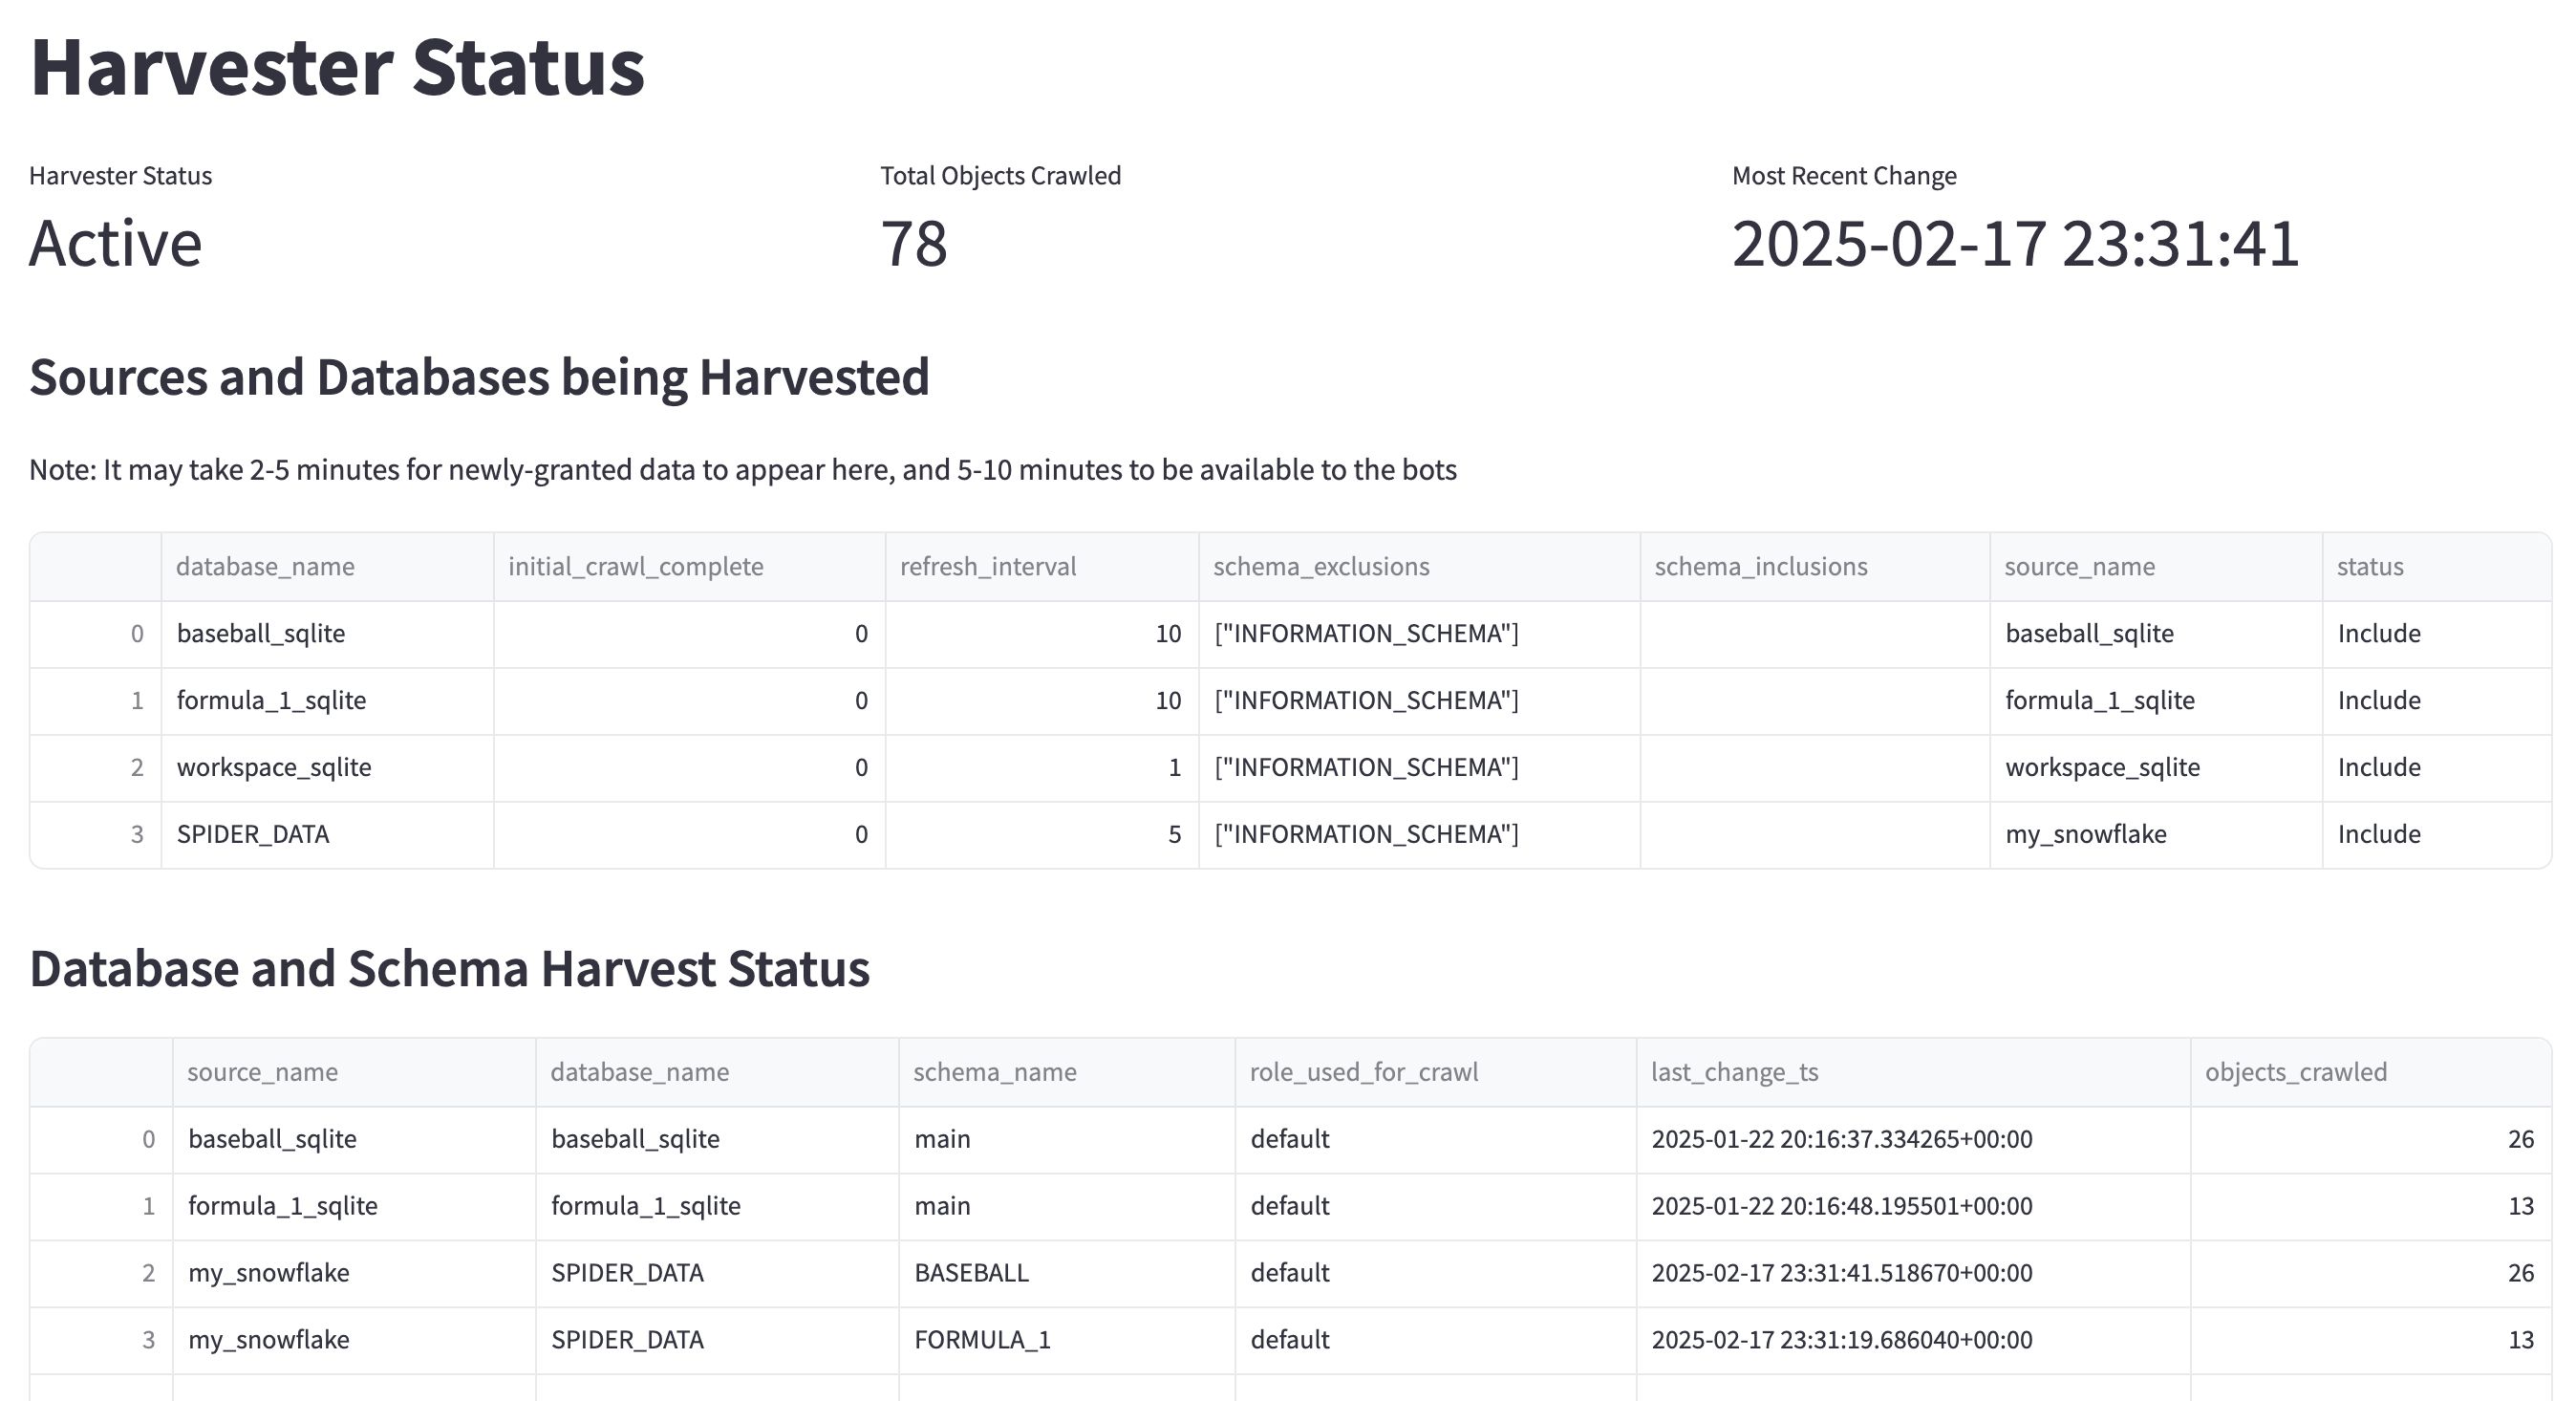Click the FORMULA_1 schema_name cell
The height and width of the screenshot is (1401, 2576).
982,1339
